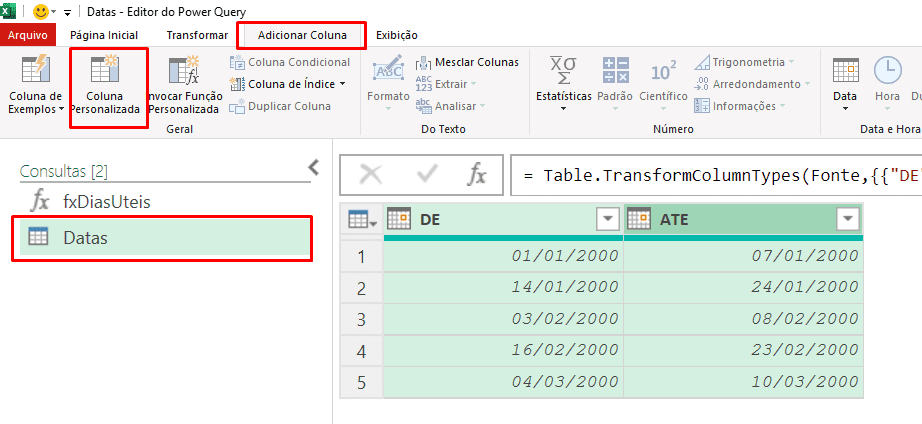Click the Coluna de Exemplos icon

tap(36, 70)
